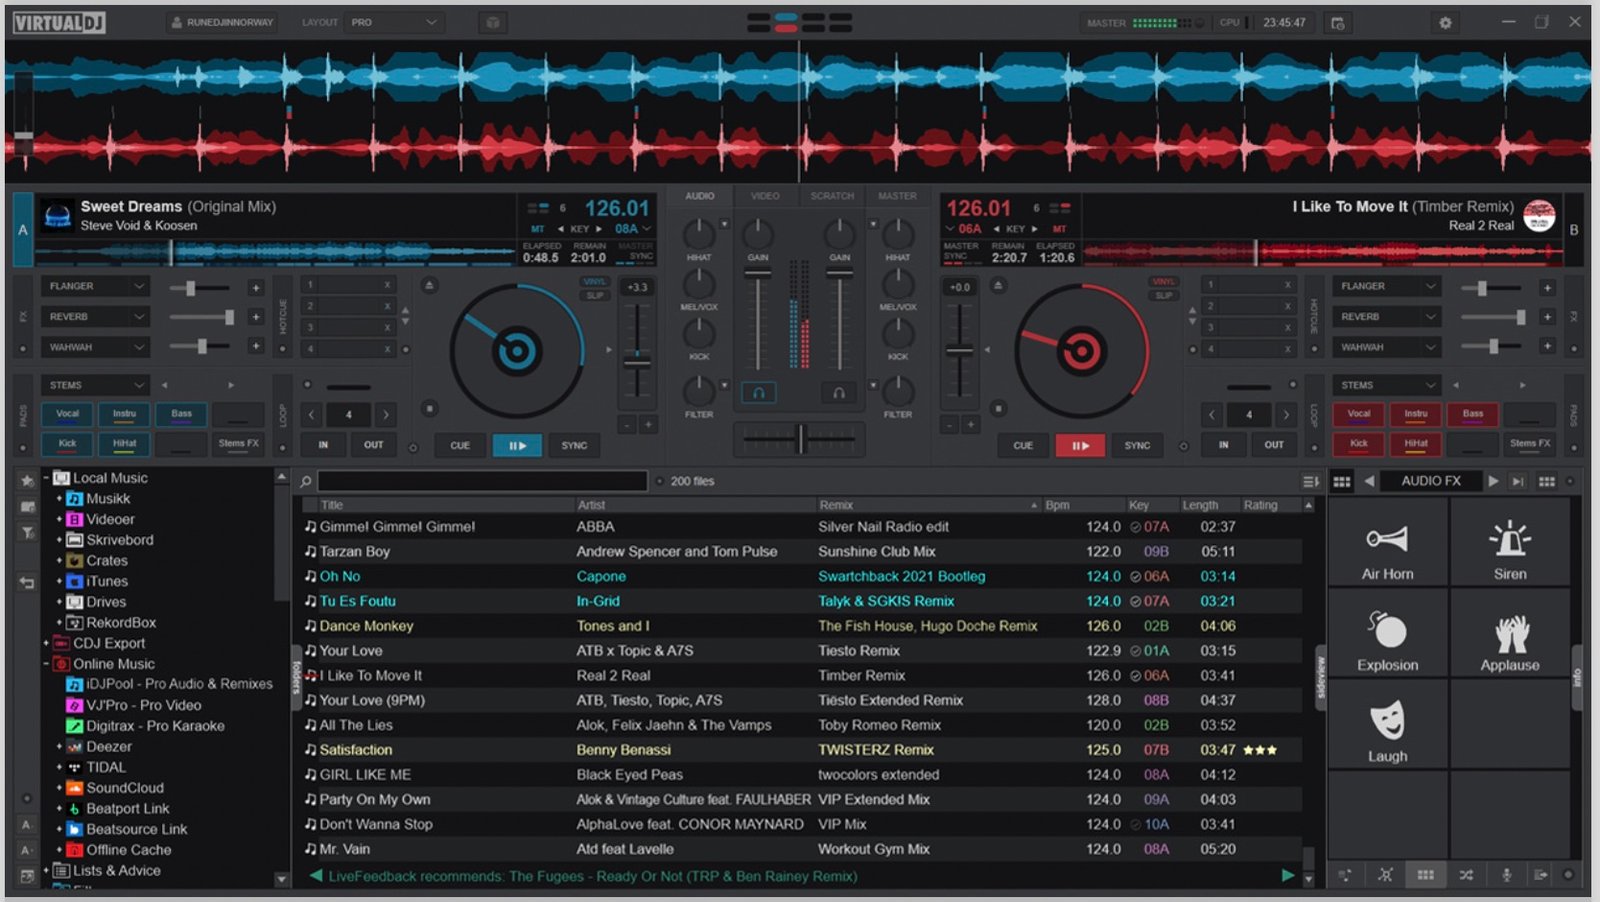1600x902 pixels.
Task: Sort tracks by the Artist column header
Action: pos(694,505)
